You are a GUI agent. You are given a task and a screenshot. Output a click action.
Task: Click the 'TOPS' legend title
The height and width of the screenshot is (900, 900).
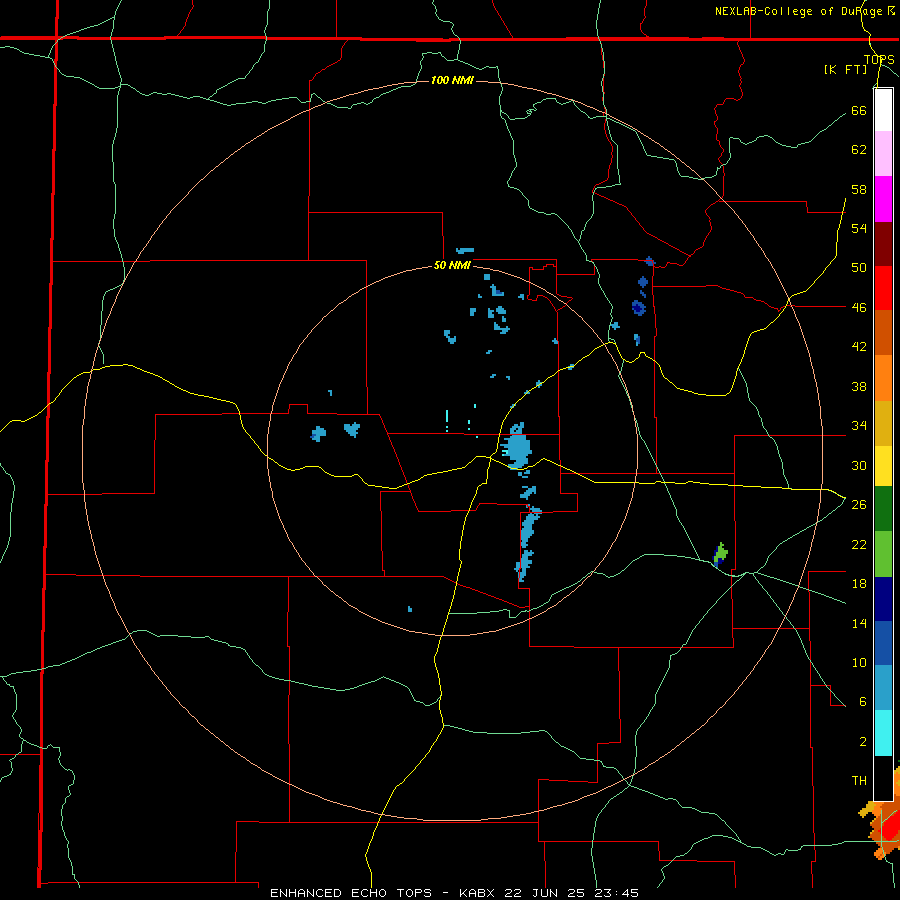click(x=879, y=59)
